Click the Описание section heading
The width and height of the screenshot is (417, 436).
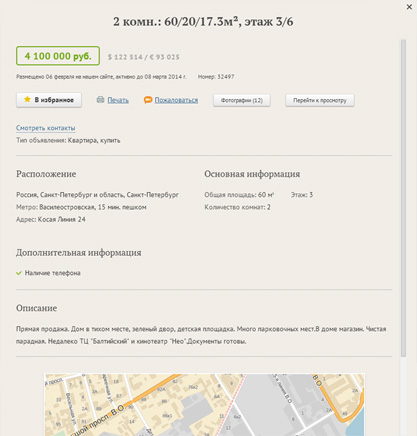tap(37, 308)
